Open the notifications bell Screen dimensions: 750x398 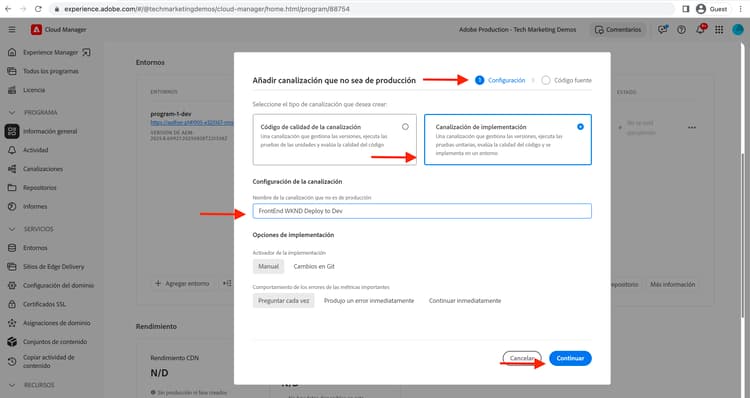pos(700,30)
